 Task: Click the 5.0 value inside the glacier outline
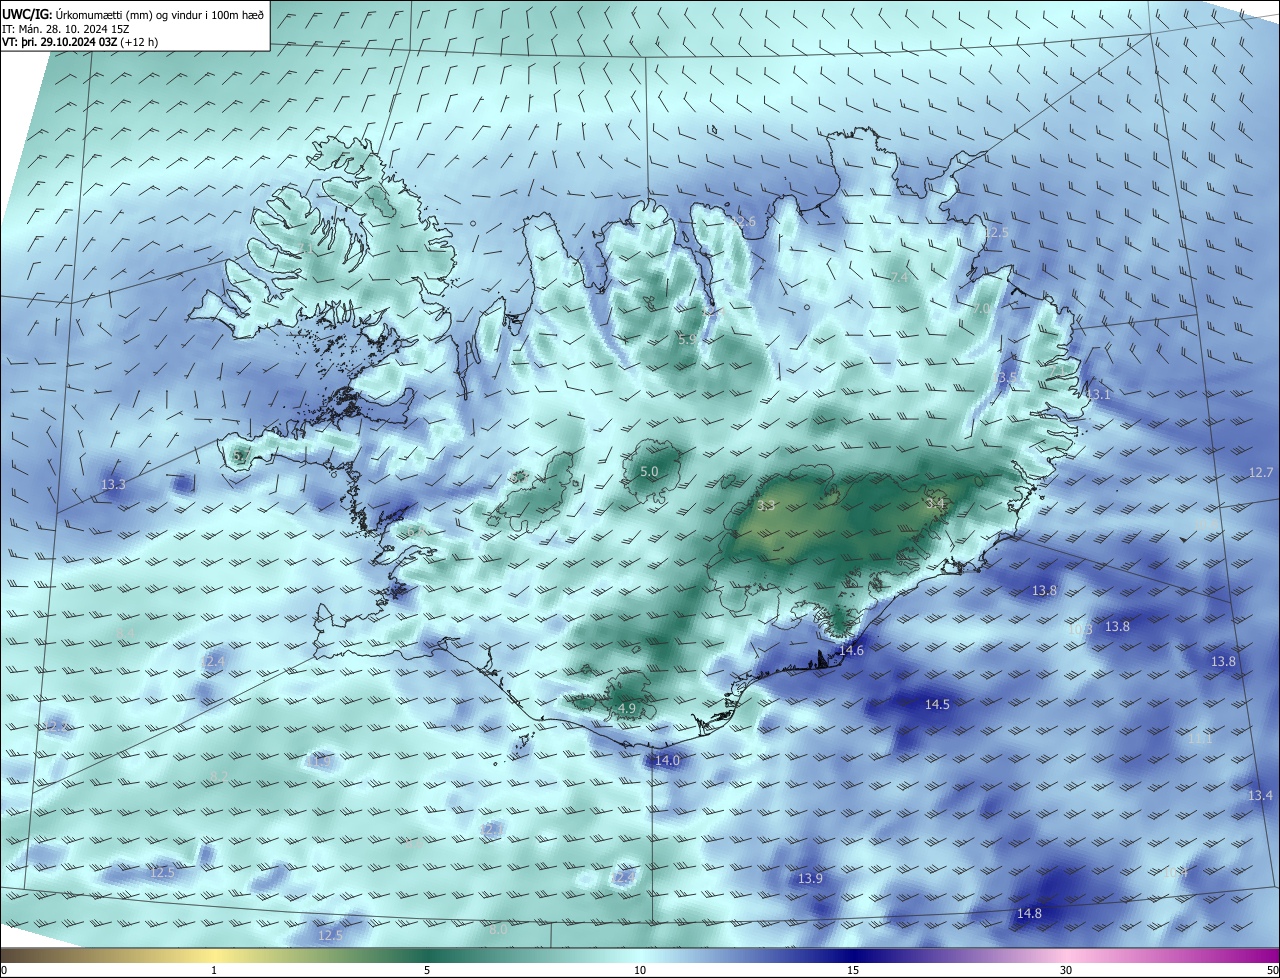(x=649, y=471)
